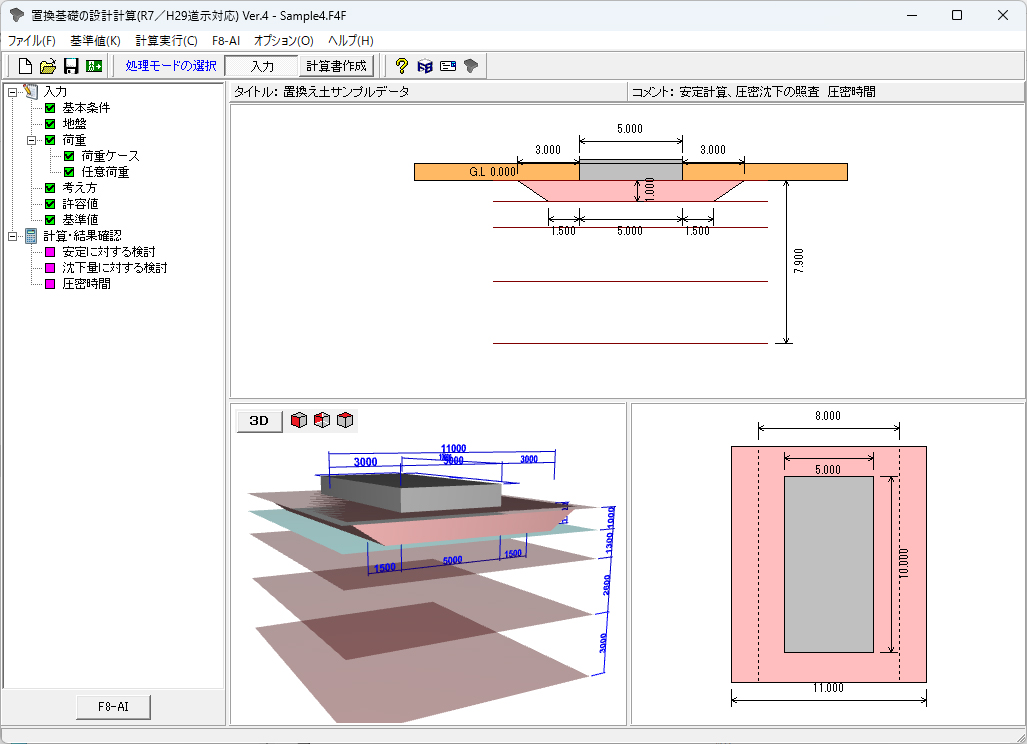Toggle the 地盤 checkbox

[x=50, y=124]
